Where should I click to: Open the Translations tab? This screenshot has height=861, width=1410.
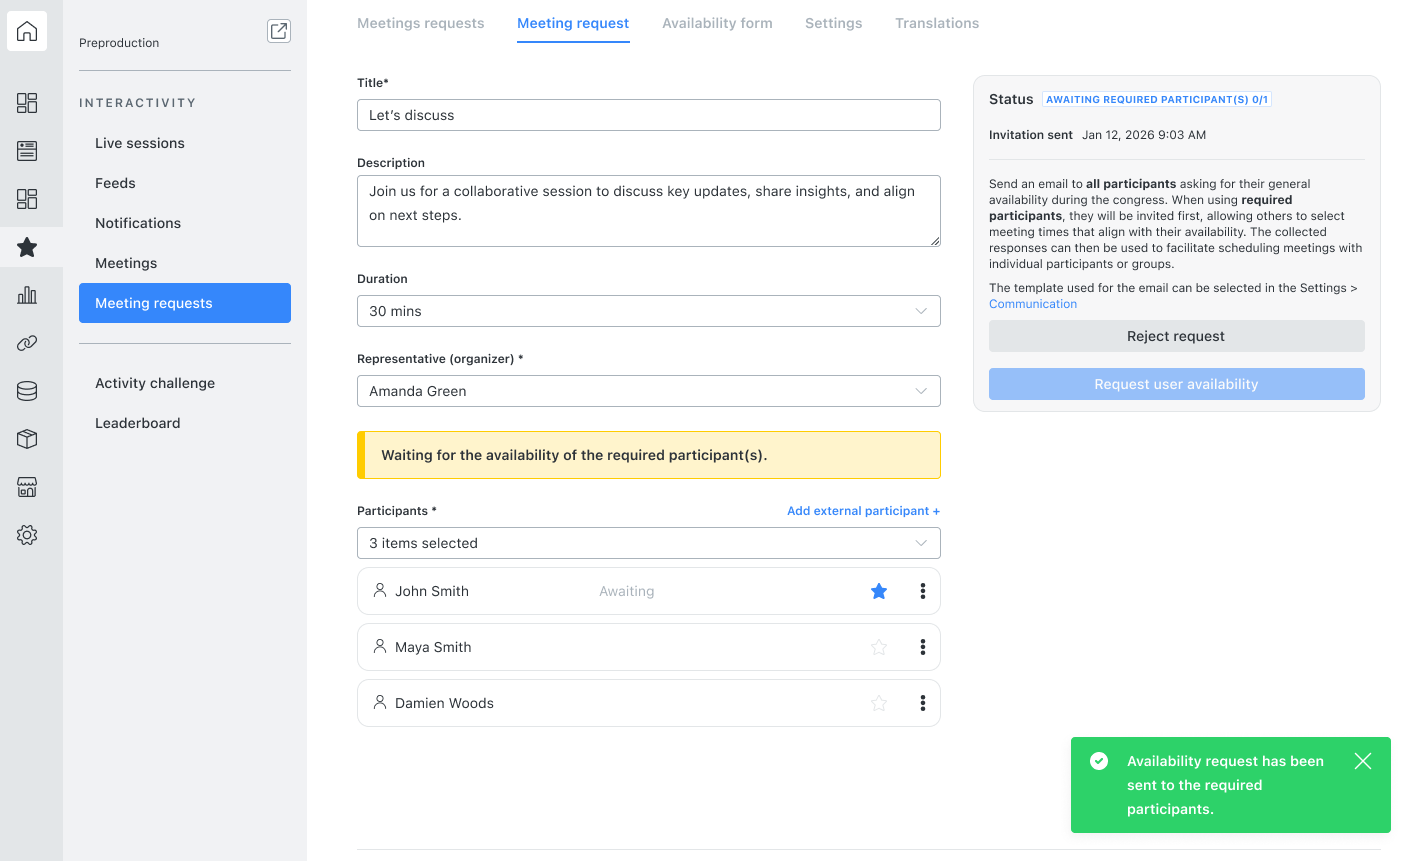tap(937, 23)
